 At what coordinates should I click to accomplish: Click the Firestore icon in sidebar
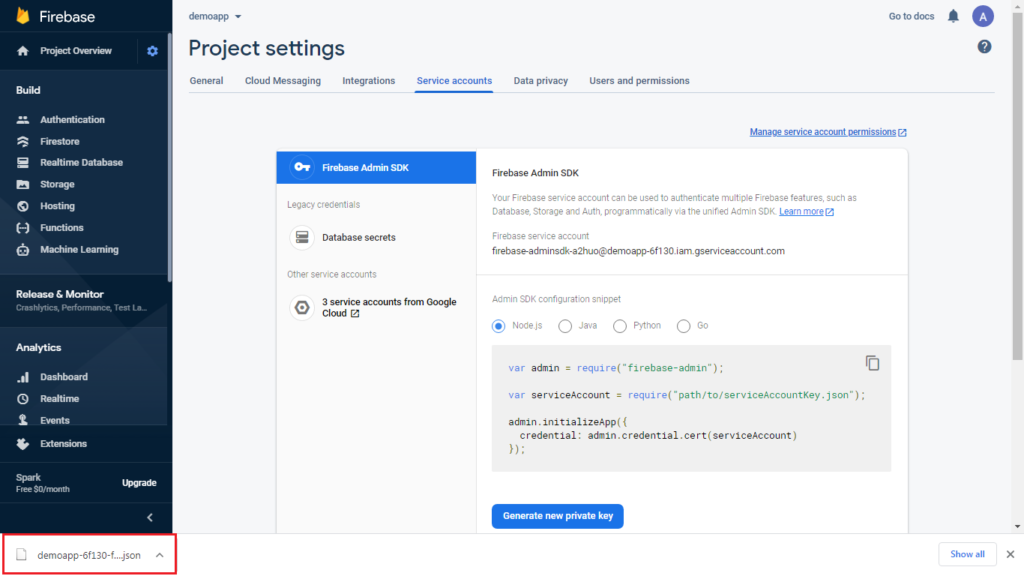click(x=23, y=141)
